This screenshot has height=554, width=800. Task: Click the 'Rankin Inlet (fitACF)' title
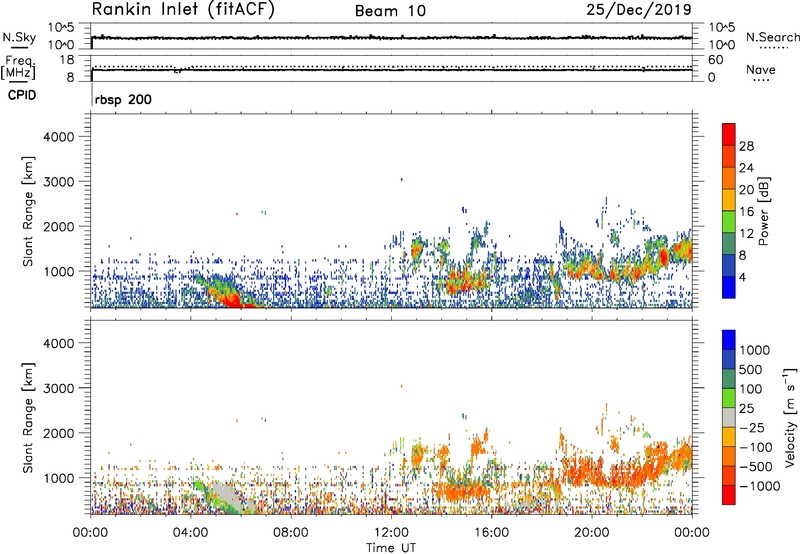(183, 10)
